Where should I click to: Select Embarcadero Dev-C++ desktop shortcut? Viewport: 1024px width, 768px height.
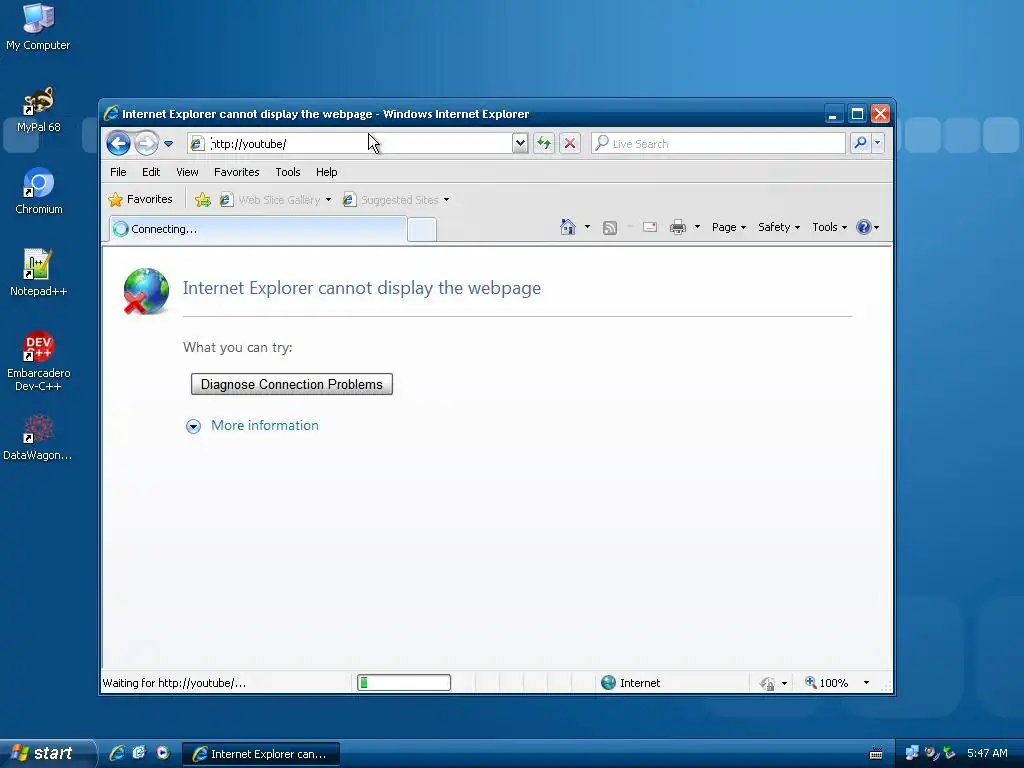click(39, 361)
